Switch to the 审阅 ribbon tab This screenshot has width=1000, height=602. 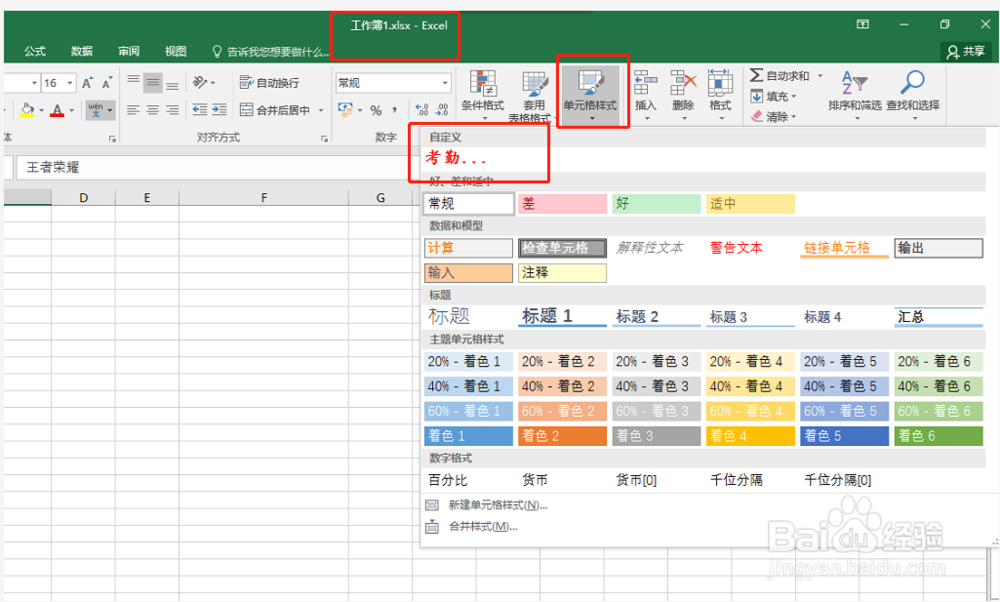pyautogui.click(x=129, y=51)
